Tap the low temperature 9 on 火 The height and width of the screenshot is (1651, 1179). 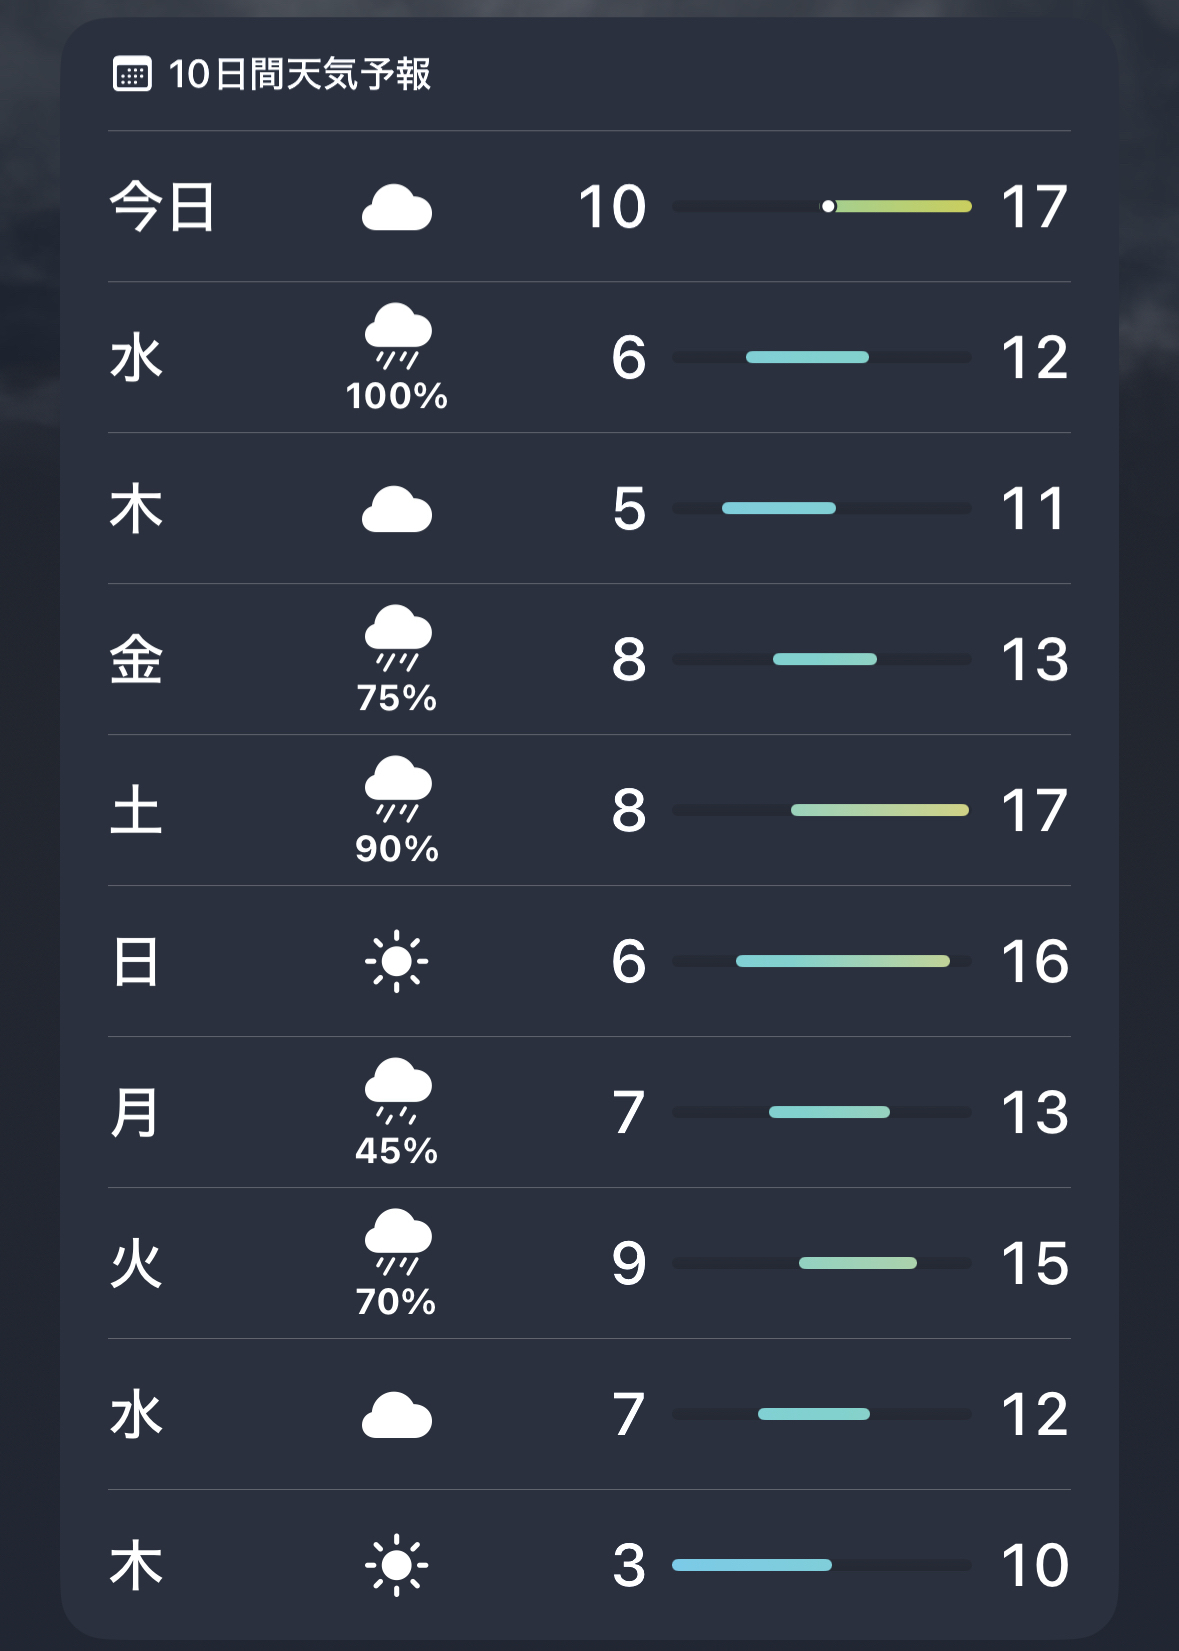629,1264
